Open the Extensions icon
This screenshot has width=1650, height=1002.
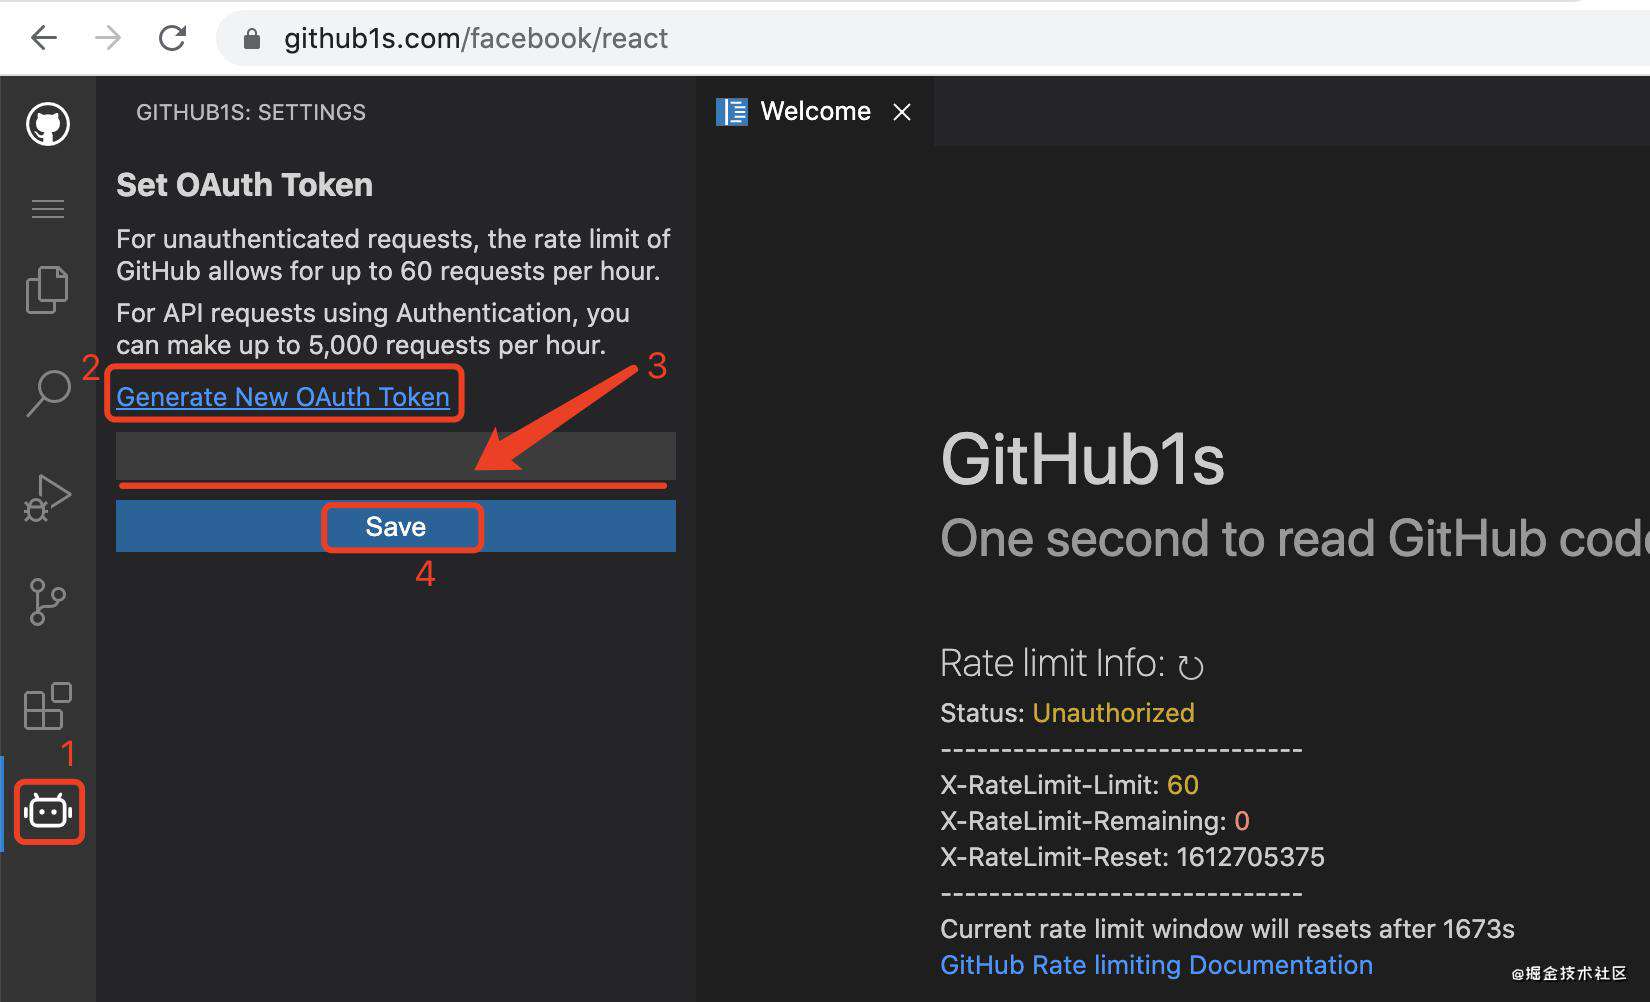tap(47, 706)
